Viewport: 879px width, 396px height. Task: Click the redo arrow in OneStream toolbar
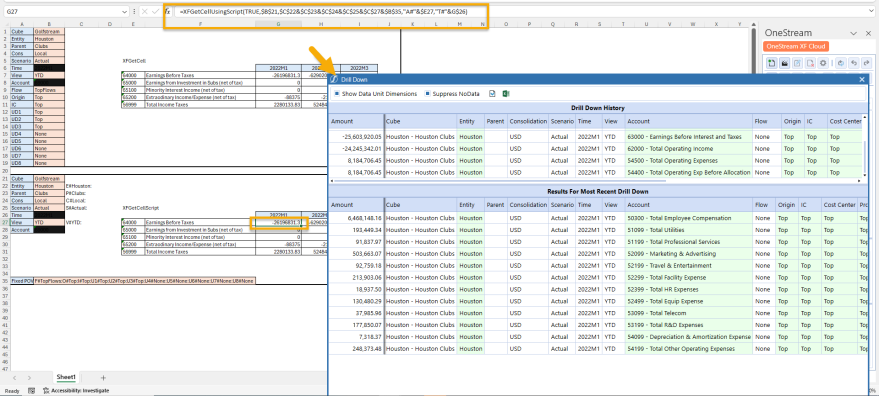coord(867,63)
